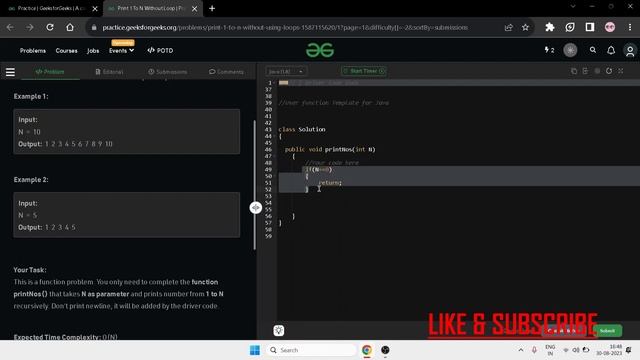Viewport: 640px width, 360px height.
Task: Click the Example 1 heading
Action: pos(31,96)
